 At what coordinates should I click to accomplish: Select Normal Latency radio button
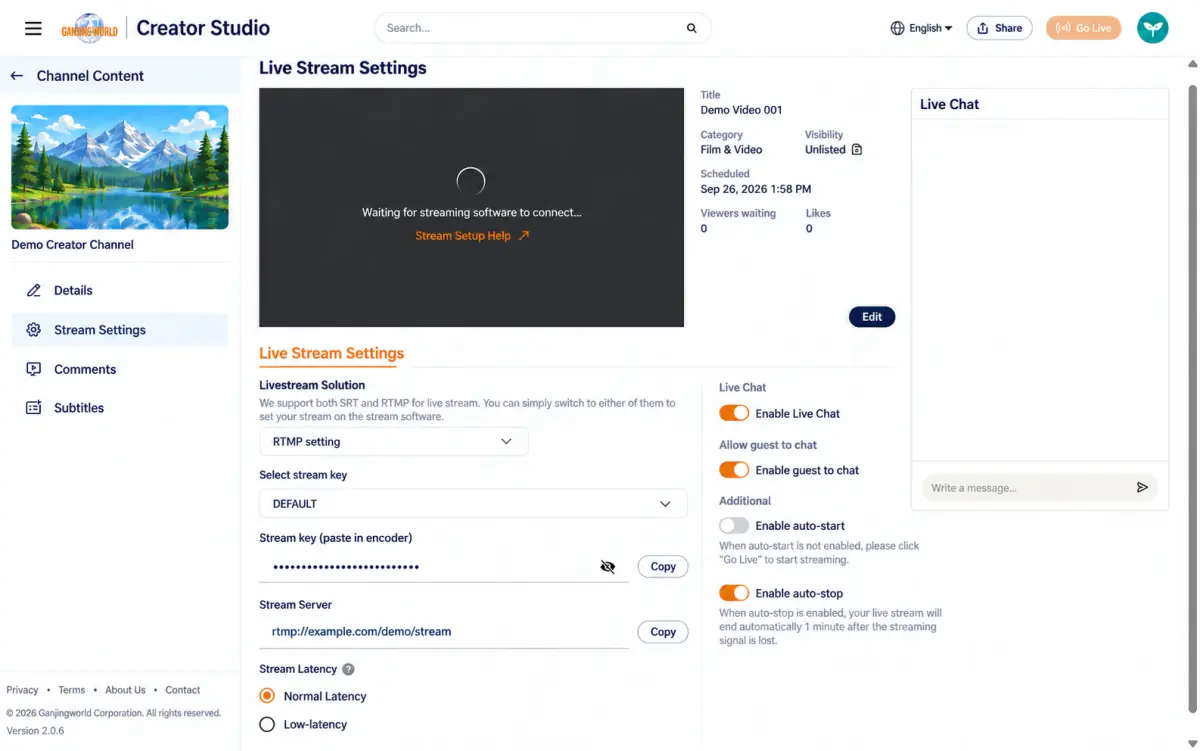(x=267, y=696)
